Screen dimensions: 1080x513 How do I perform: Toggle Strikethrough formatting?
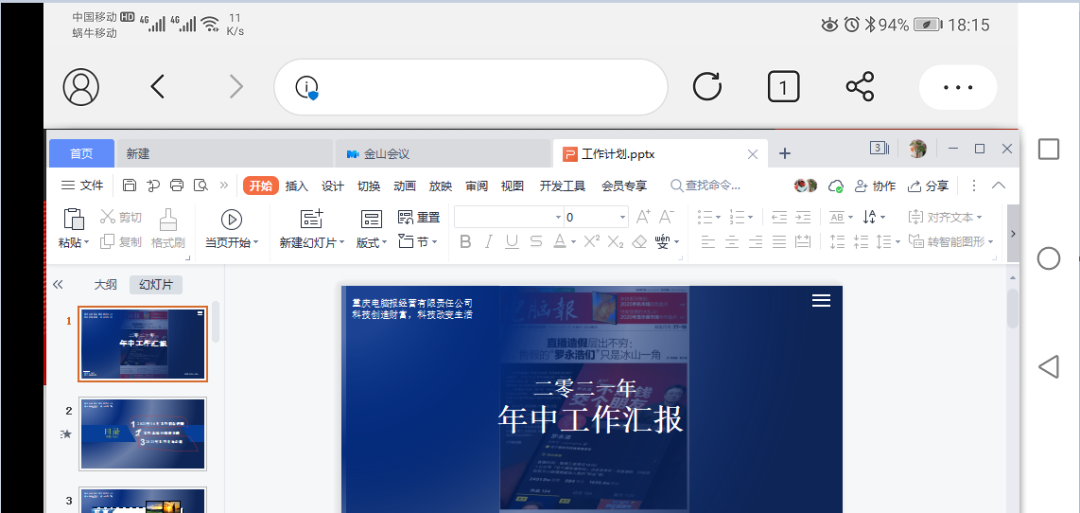click(535, 242)
